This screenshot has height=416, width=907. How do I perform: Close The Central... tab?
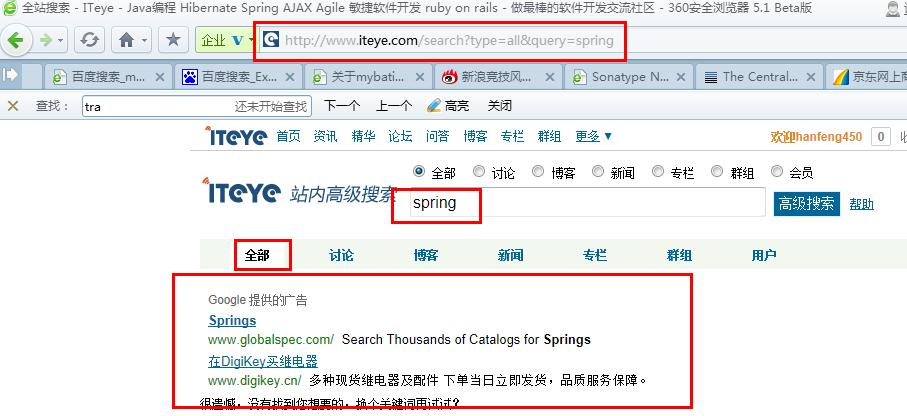(x=810, y=77)
